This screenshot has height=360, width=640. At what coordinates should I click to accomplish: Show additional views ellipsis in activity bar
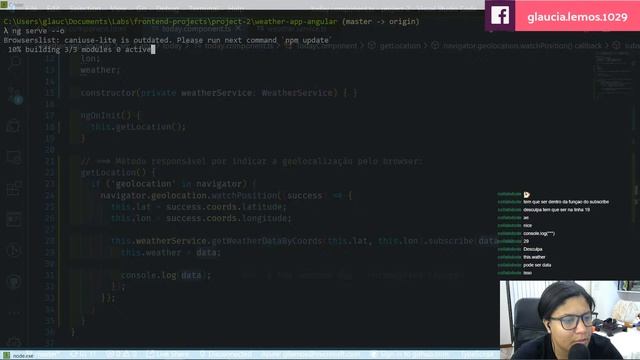[x=14, y=313]
